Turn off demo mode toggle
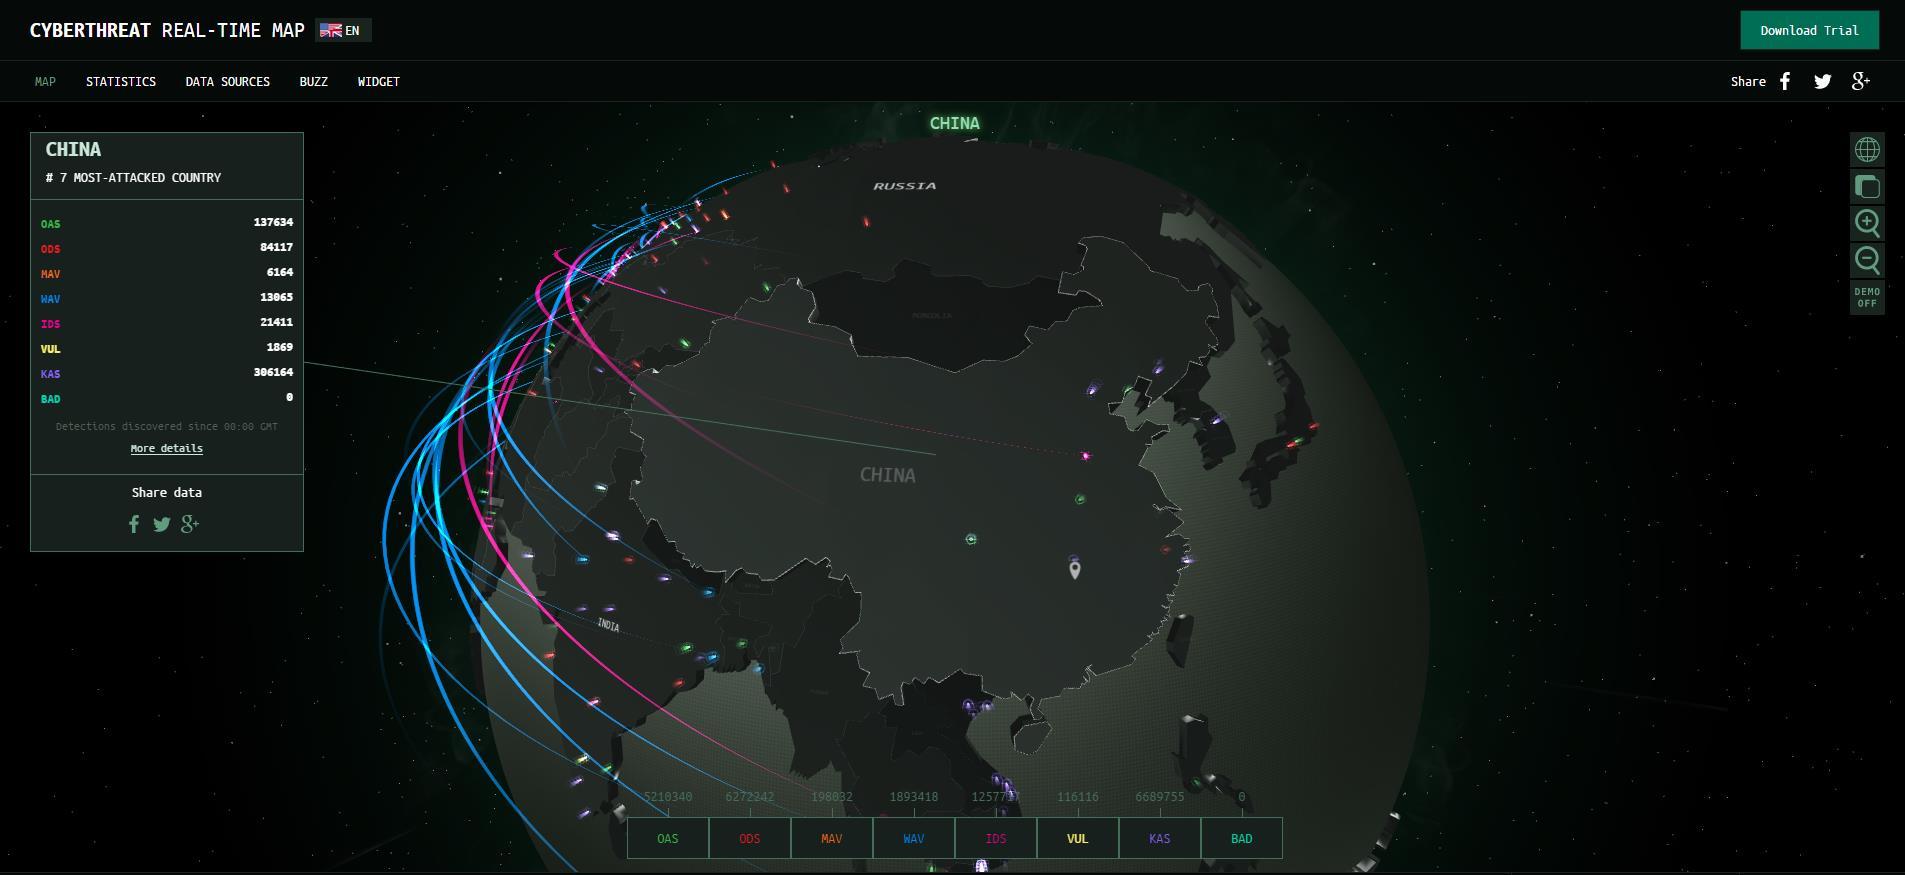This screenshot has width=1905, height=875. click(1867, 297)
